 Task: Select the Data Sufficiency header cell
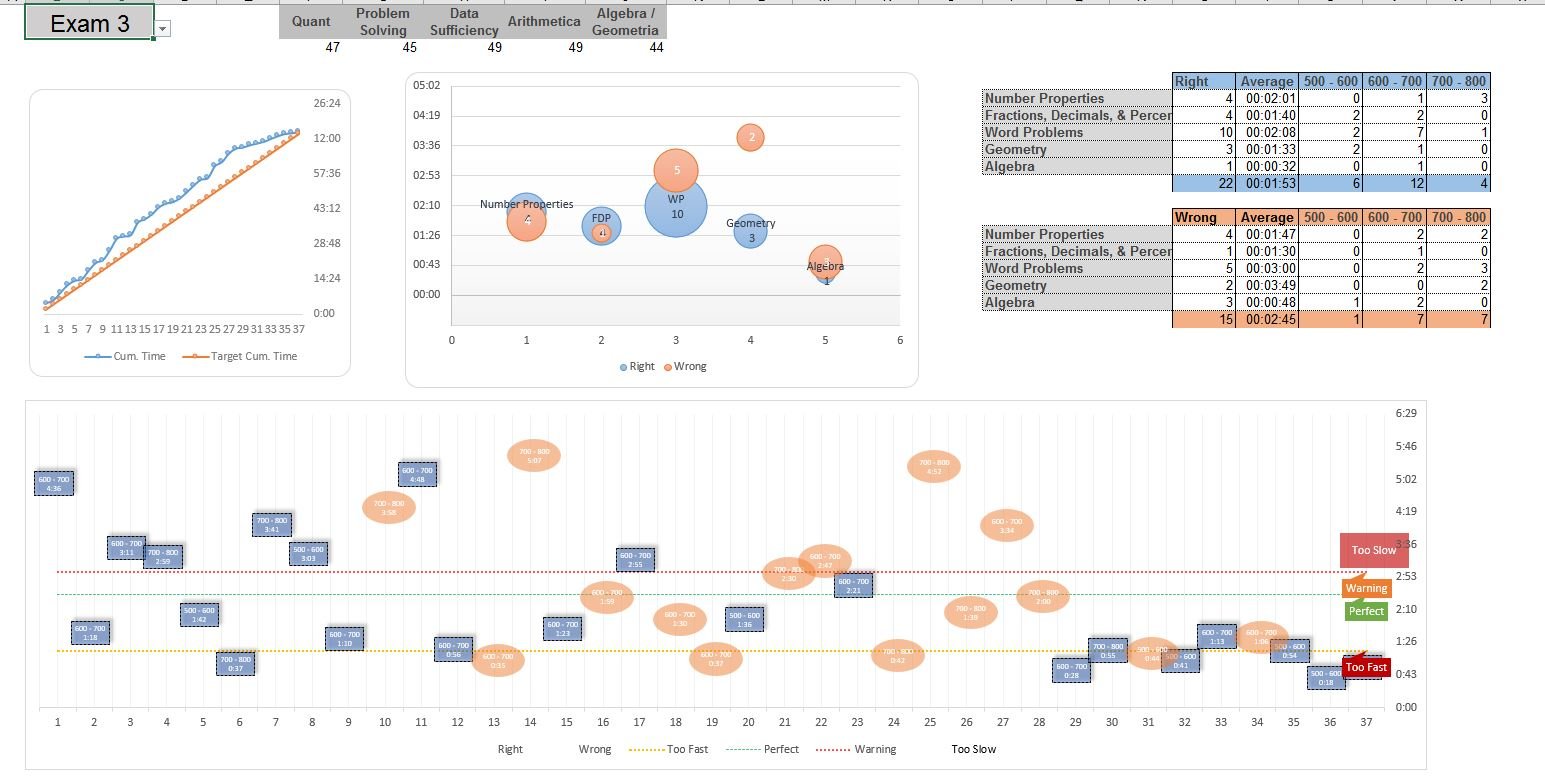coord(464,22)
